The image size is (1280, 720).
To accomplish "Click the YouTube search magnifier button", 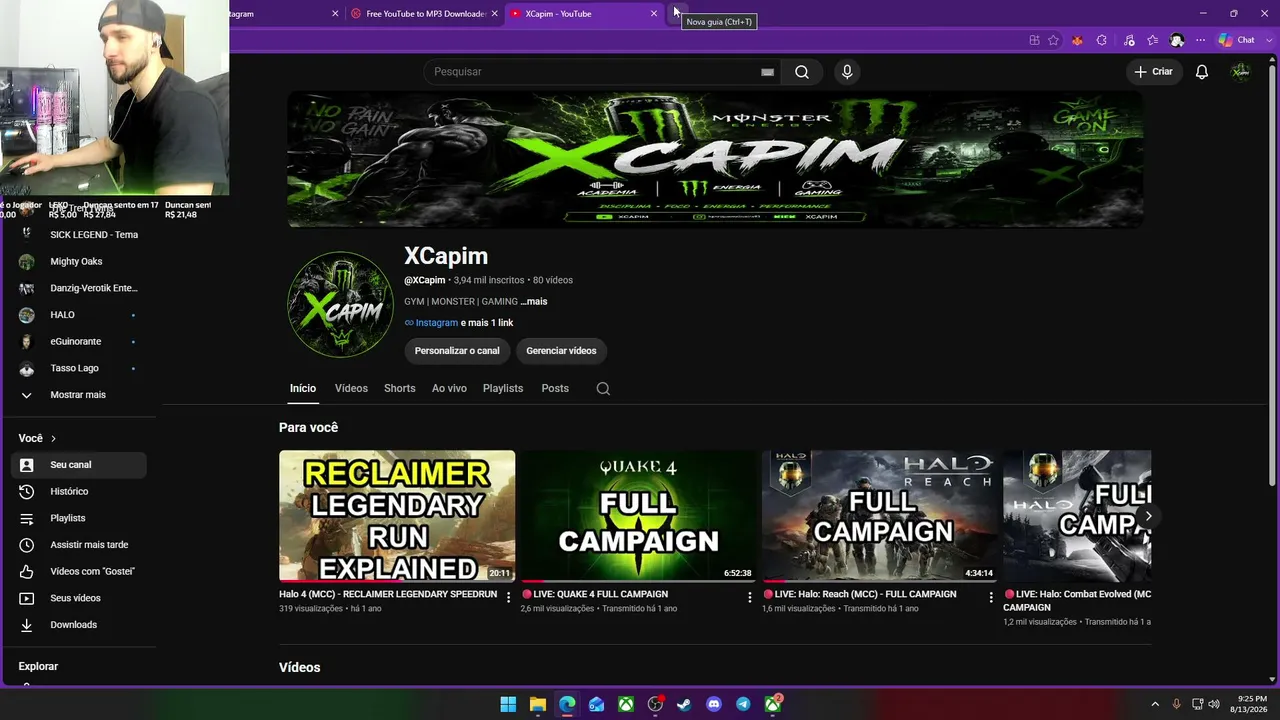I will (802, 72).
